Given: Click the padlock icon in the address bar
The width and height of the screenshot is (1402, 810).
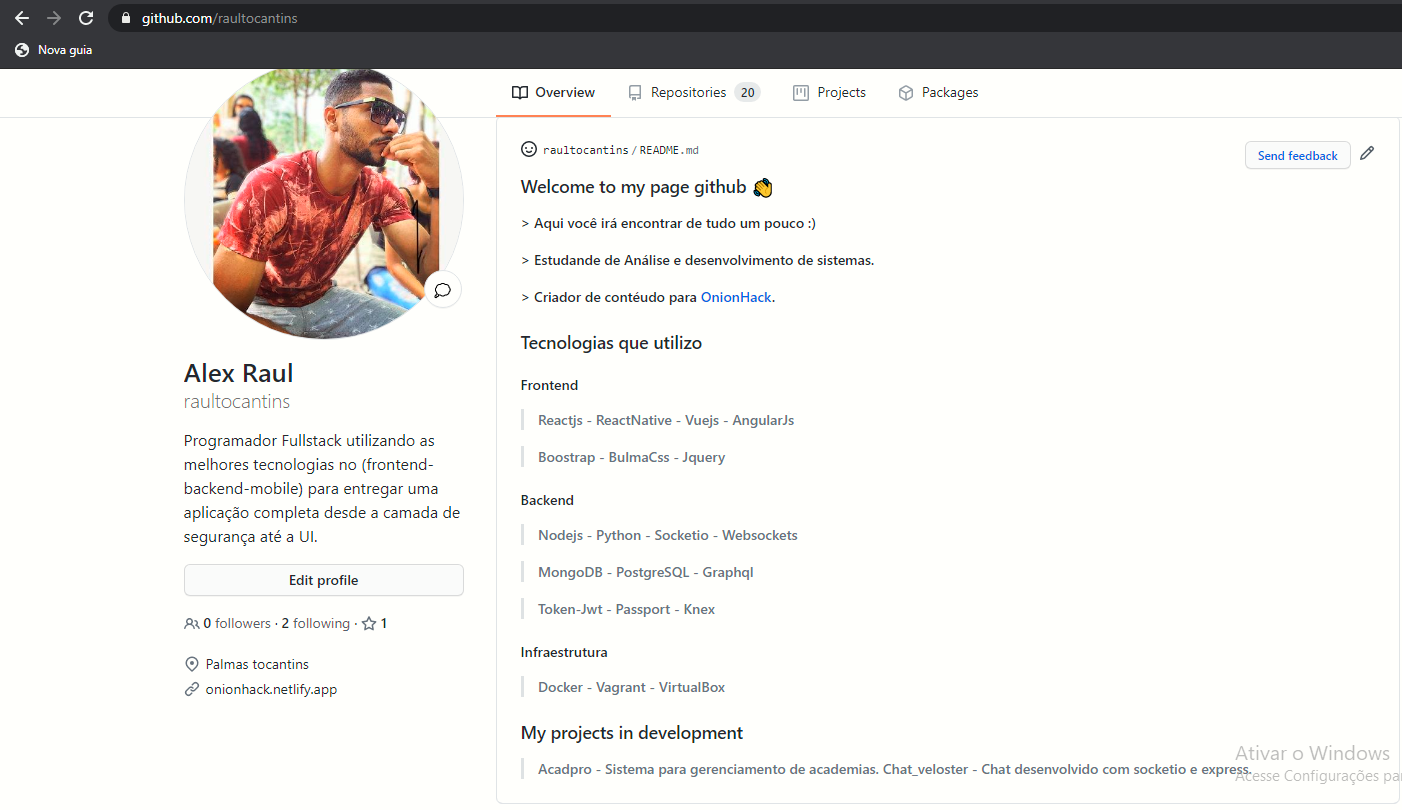Looking at the screenshot, I should pos(125,17).
